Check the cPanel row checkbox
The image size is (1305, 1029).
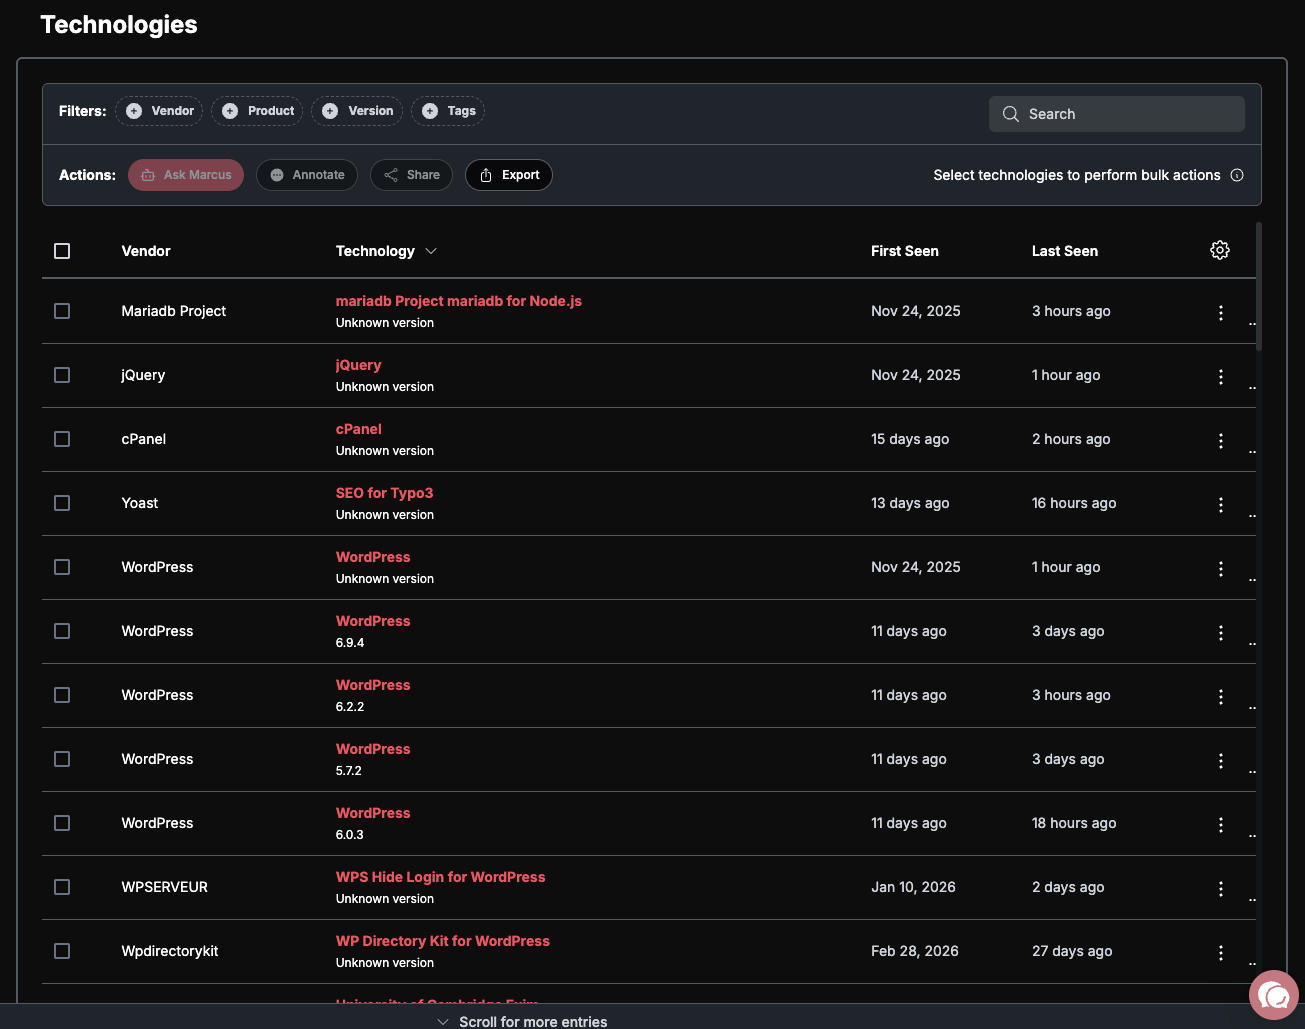pyautogui.click(x=62, y=439)
